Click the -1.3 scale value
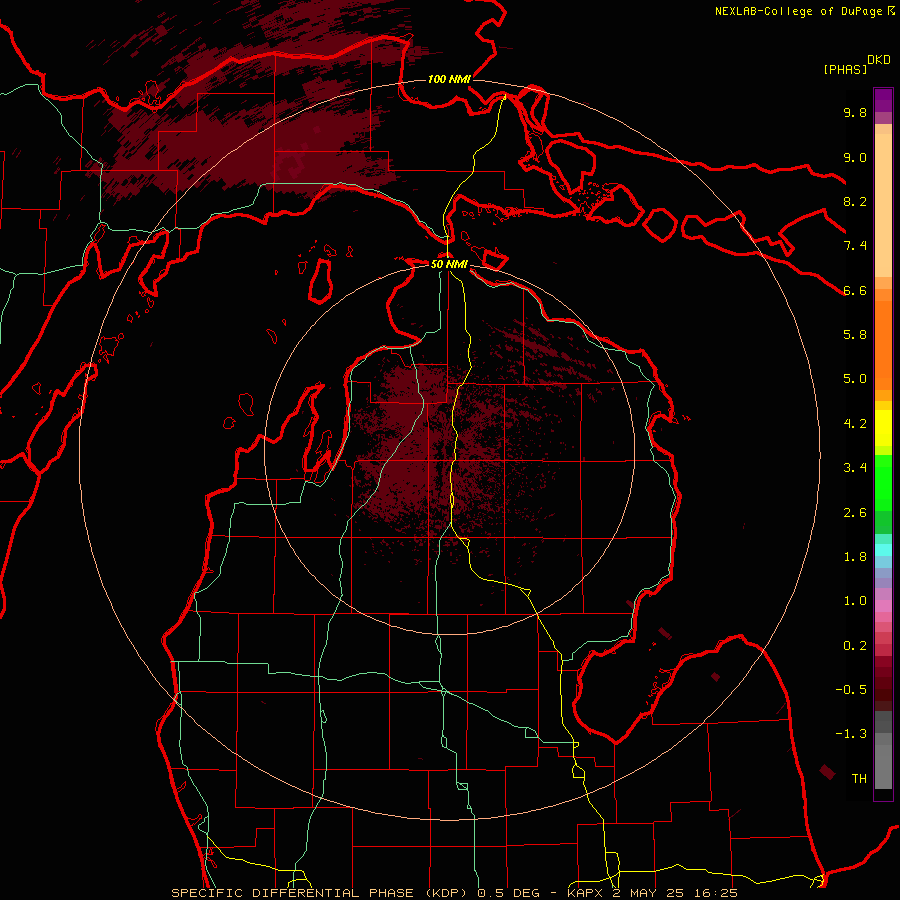Image resolution: width=900 pixels, height=900 pixels. point(851,734)
